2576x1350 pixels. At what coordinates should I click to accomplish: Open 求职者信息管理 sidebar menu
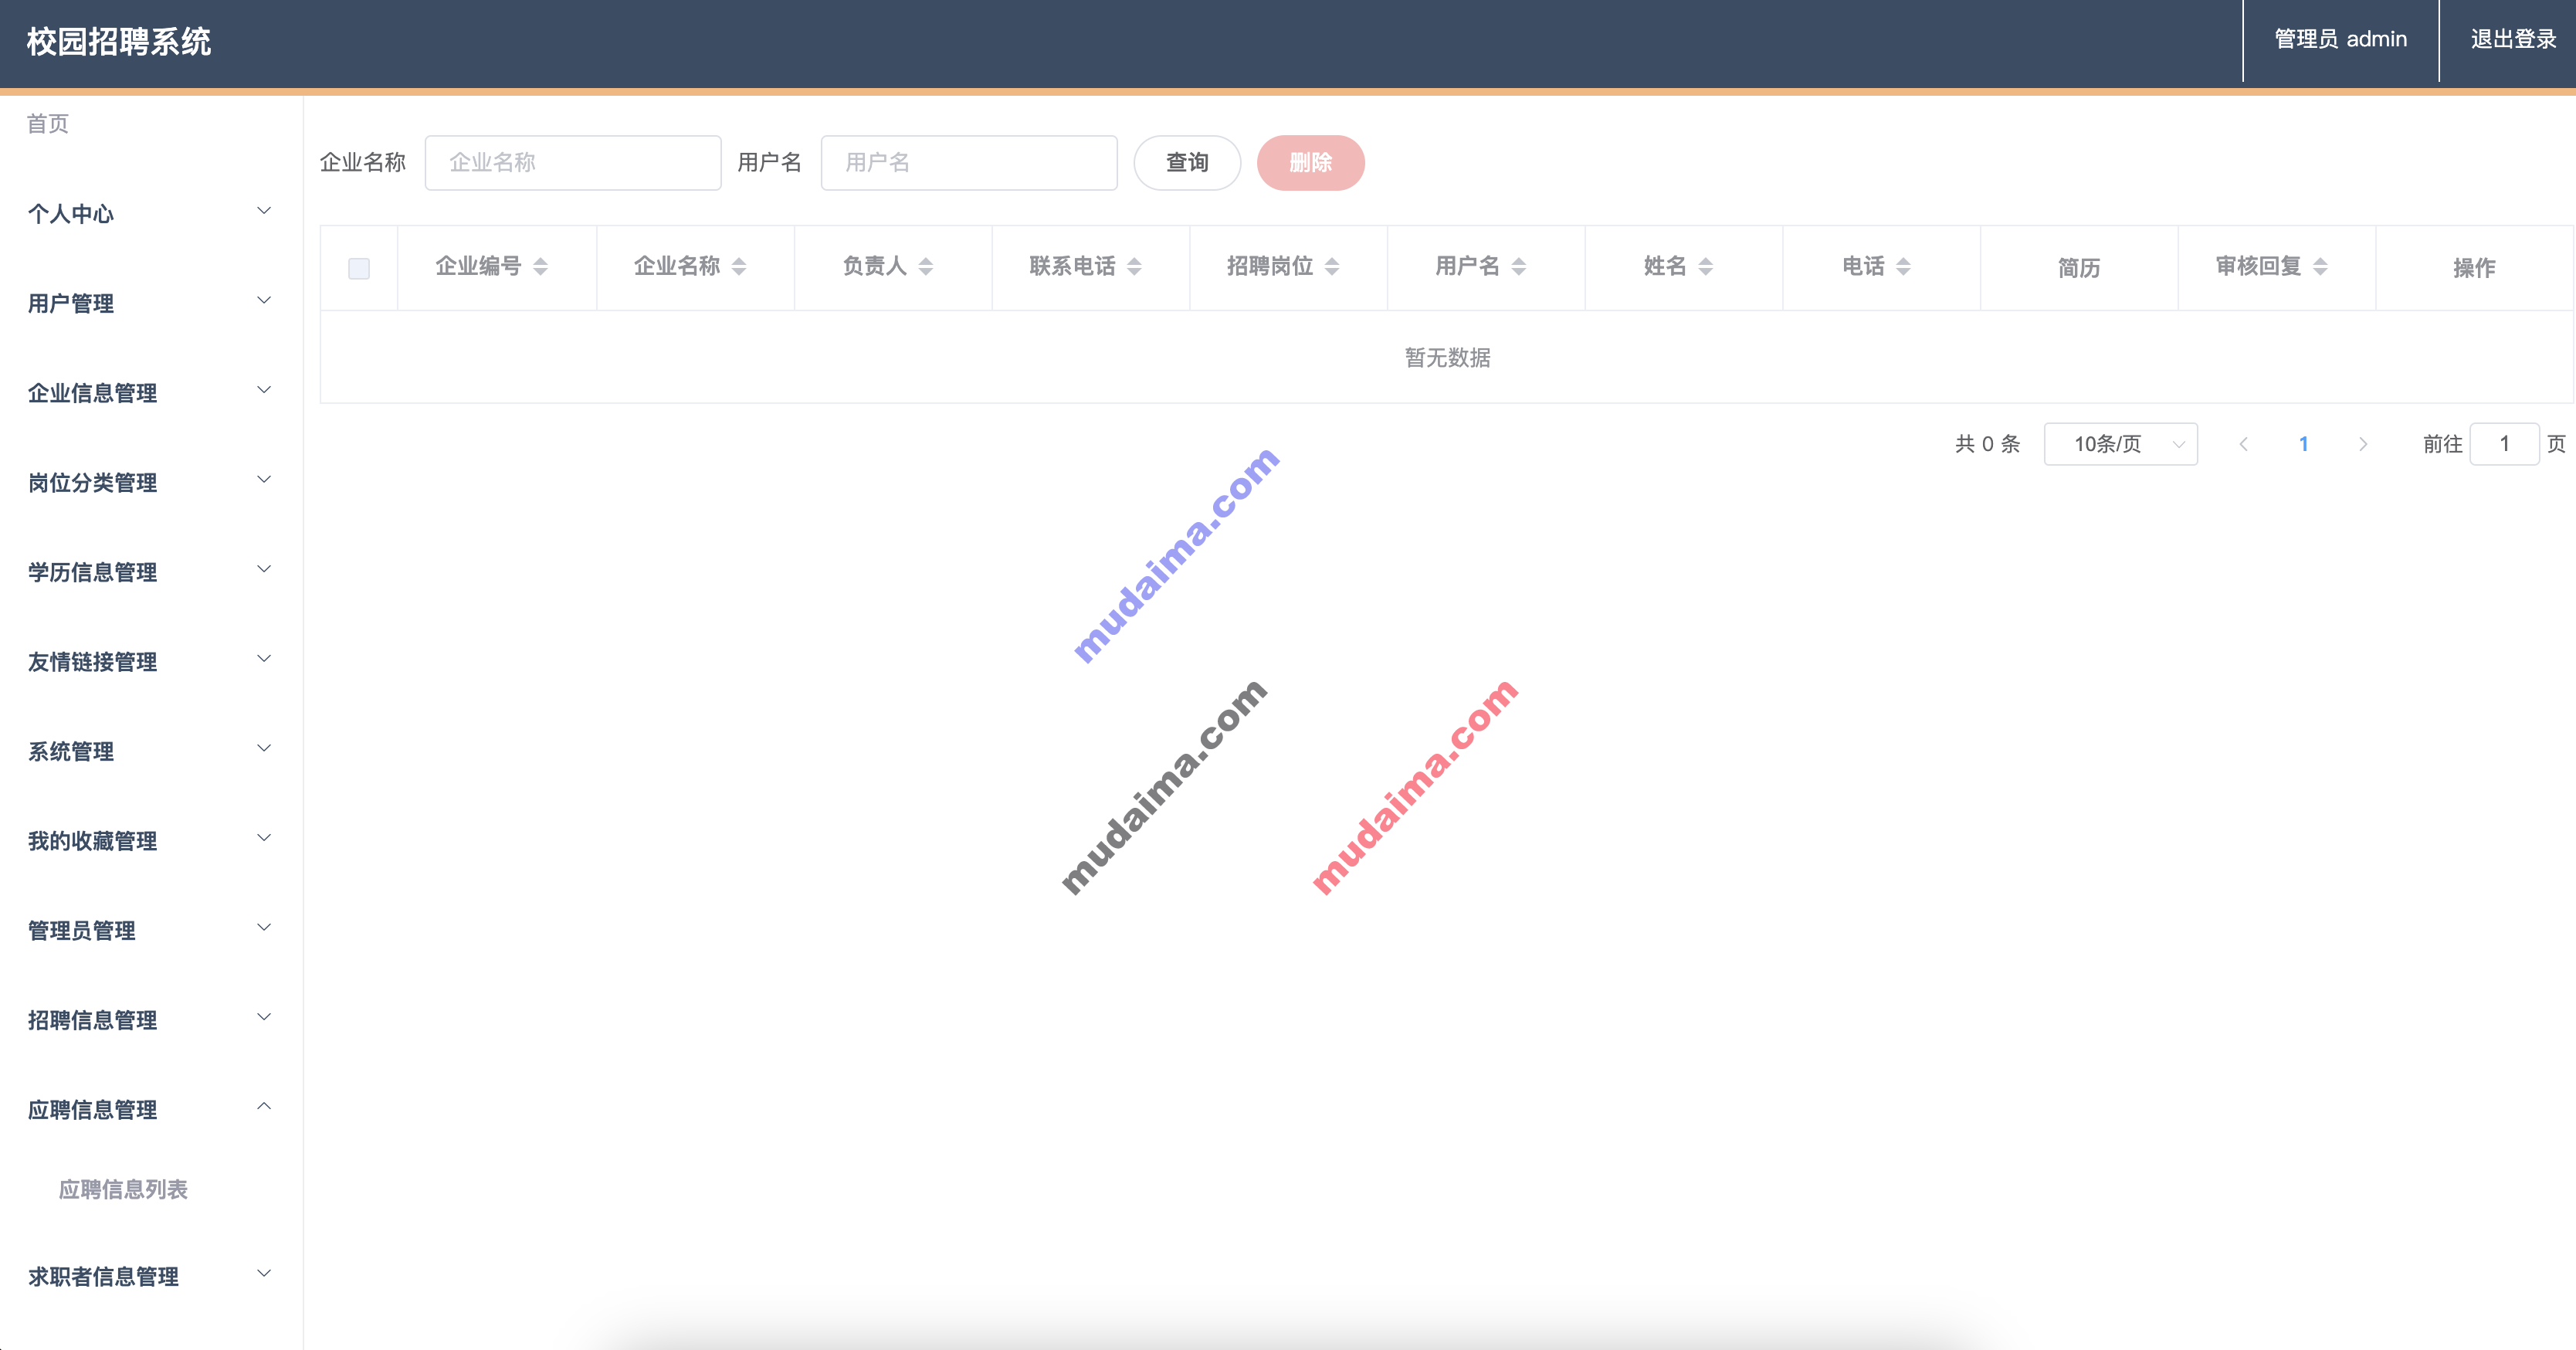[x=151, y=1277]
